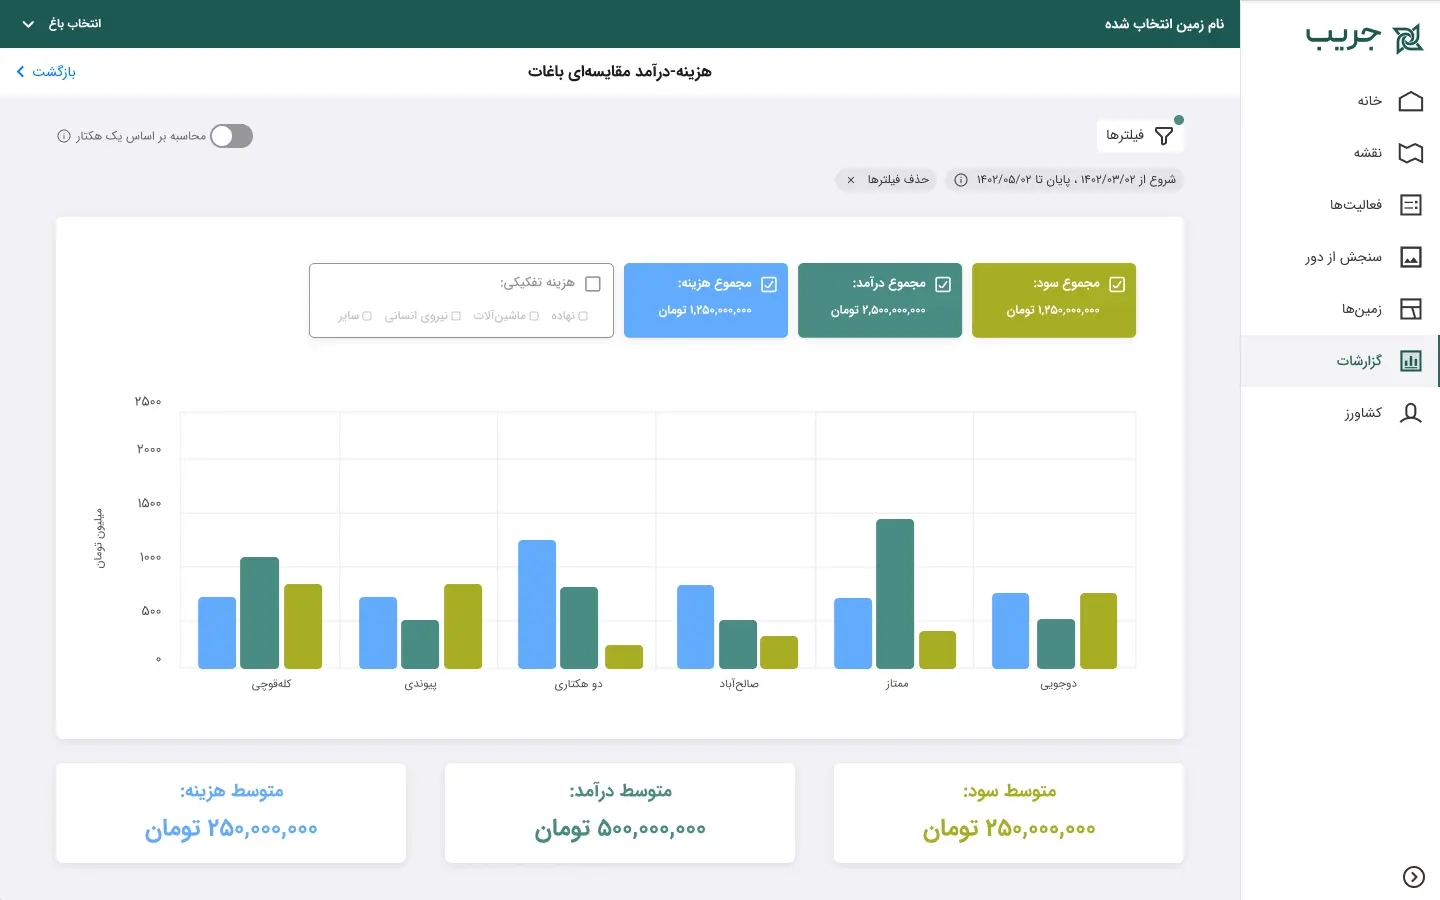Click the total cost summary card

(706, 300)
